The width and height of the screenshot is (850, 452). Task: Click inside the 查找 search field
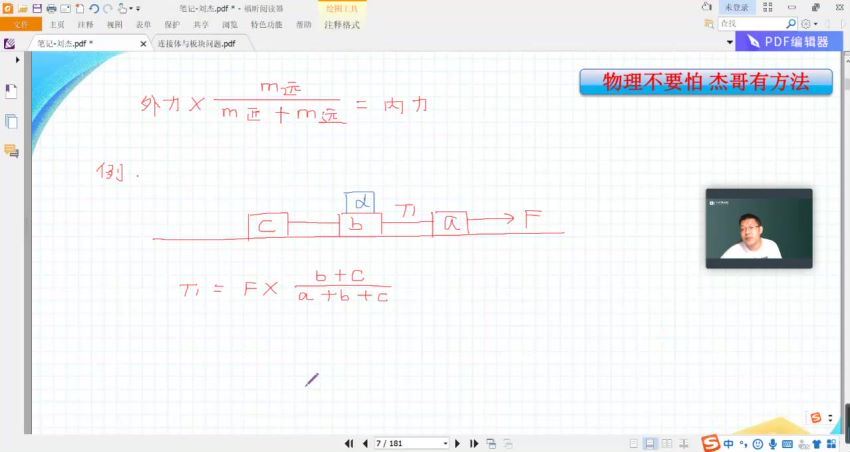750,23
